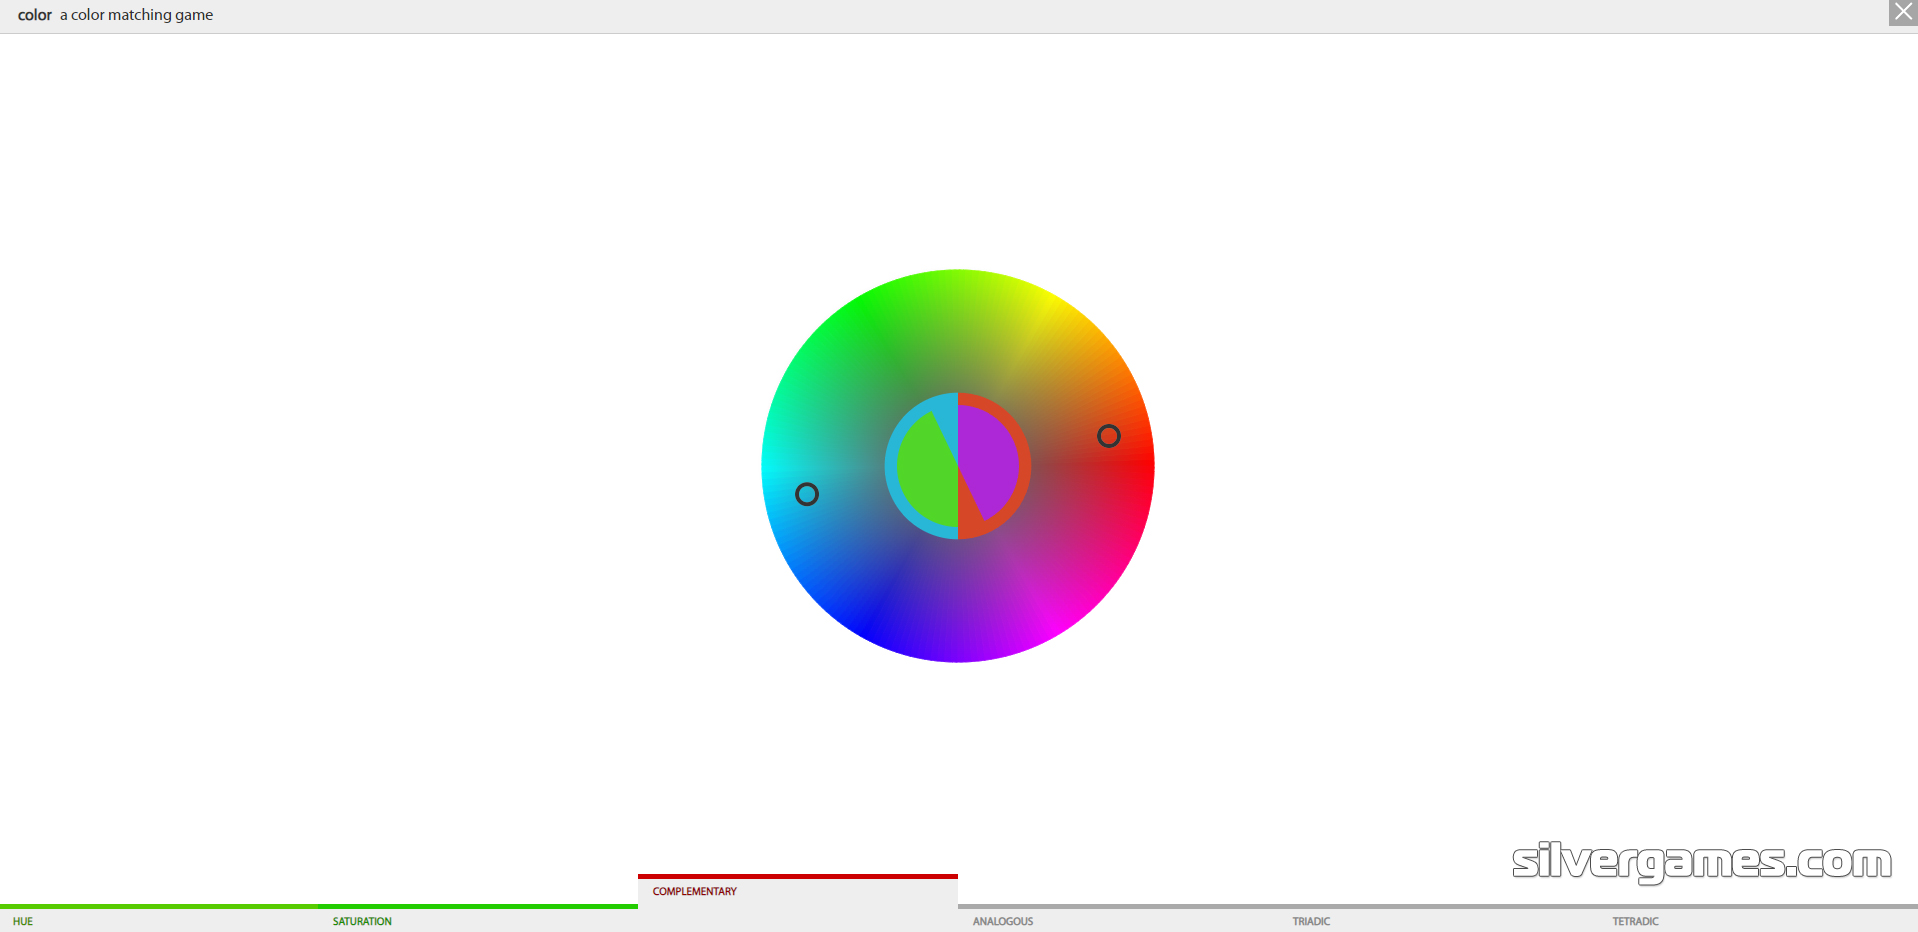Click the silvergames.com logo
Image resolution: width=1918 pixels, height=932 pixels.
click(x=1701, y=861)
